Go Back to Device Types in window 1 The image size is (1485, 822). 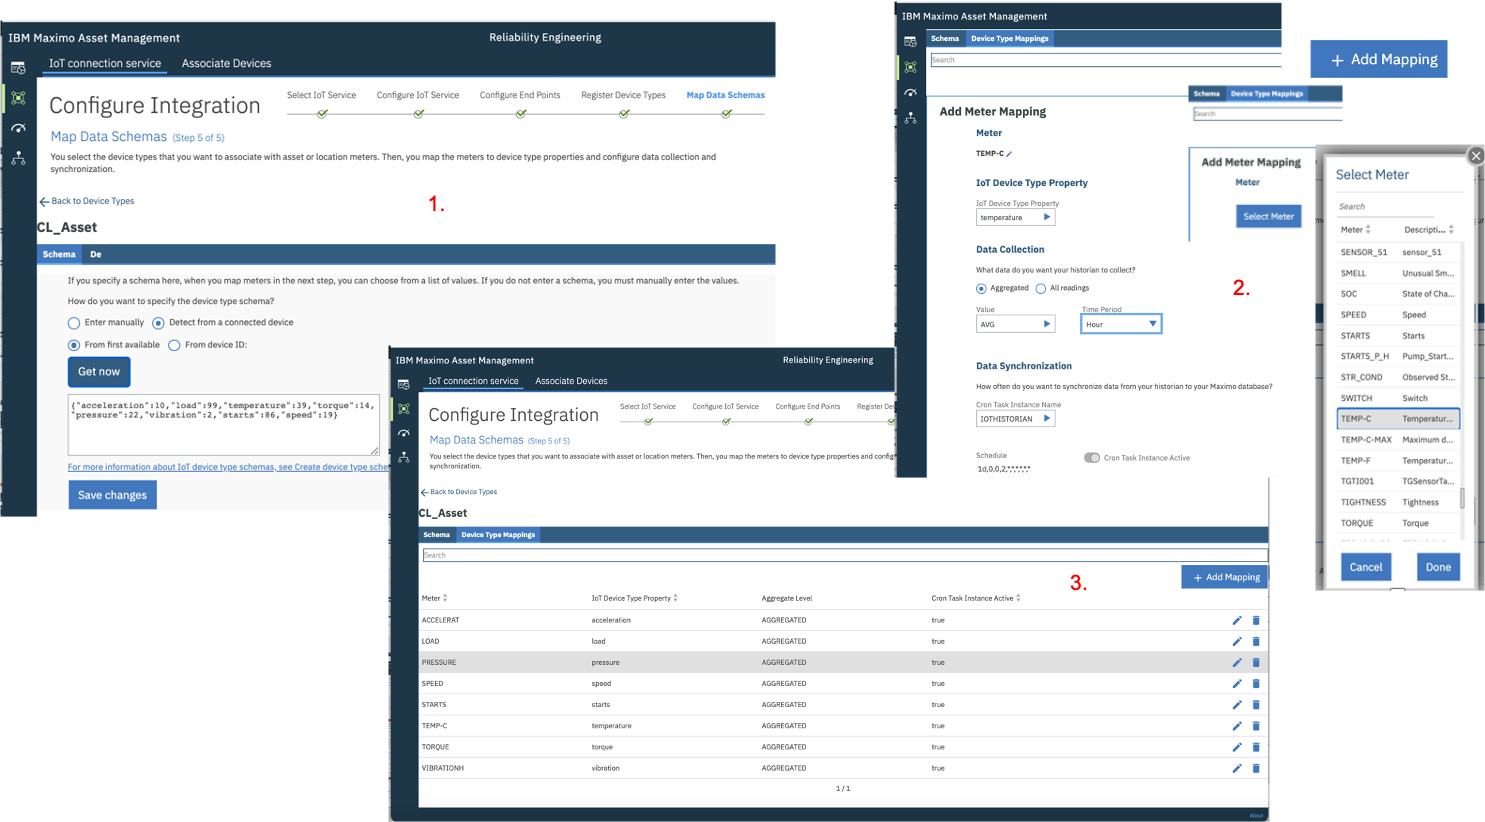coord(87,201)
